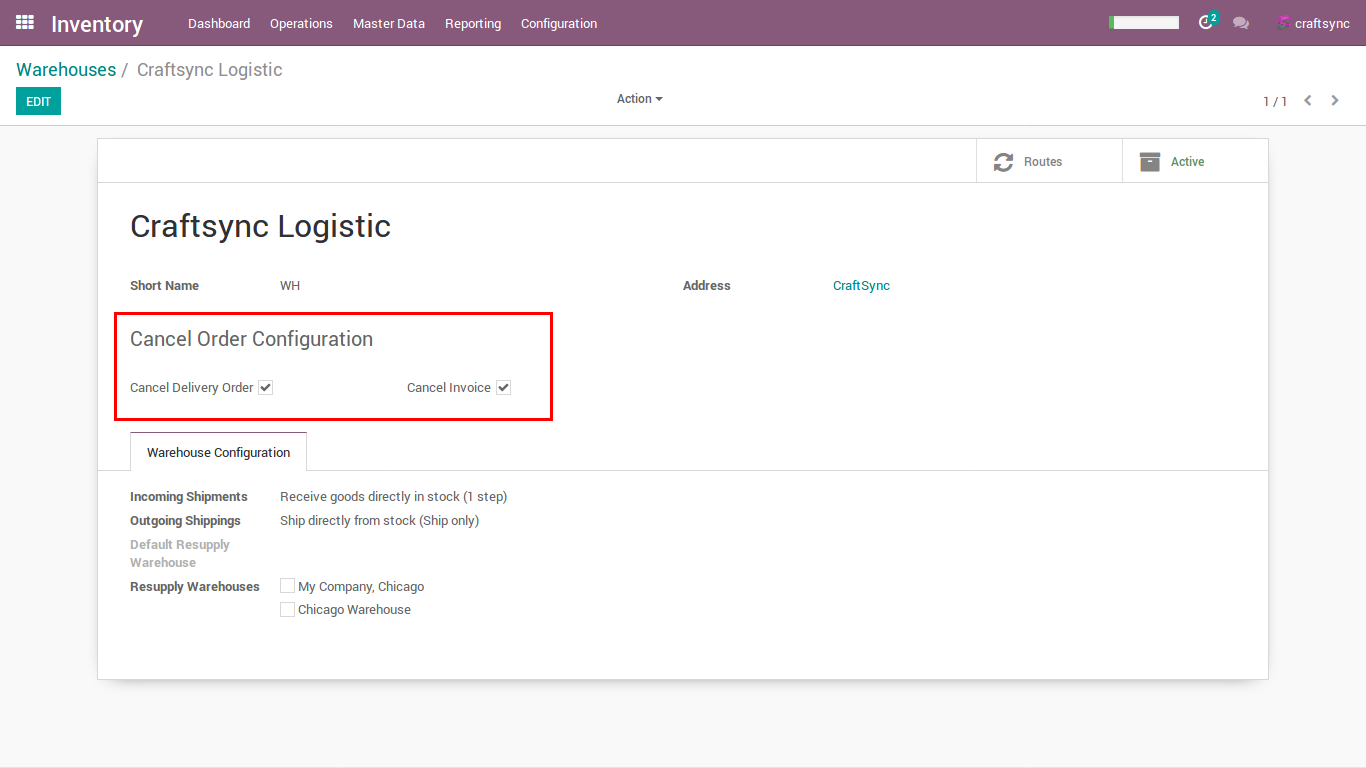This screenshot has width=1366, height=768.
Task: Open the Operations menu
Action: pos(301,23)
